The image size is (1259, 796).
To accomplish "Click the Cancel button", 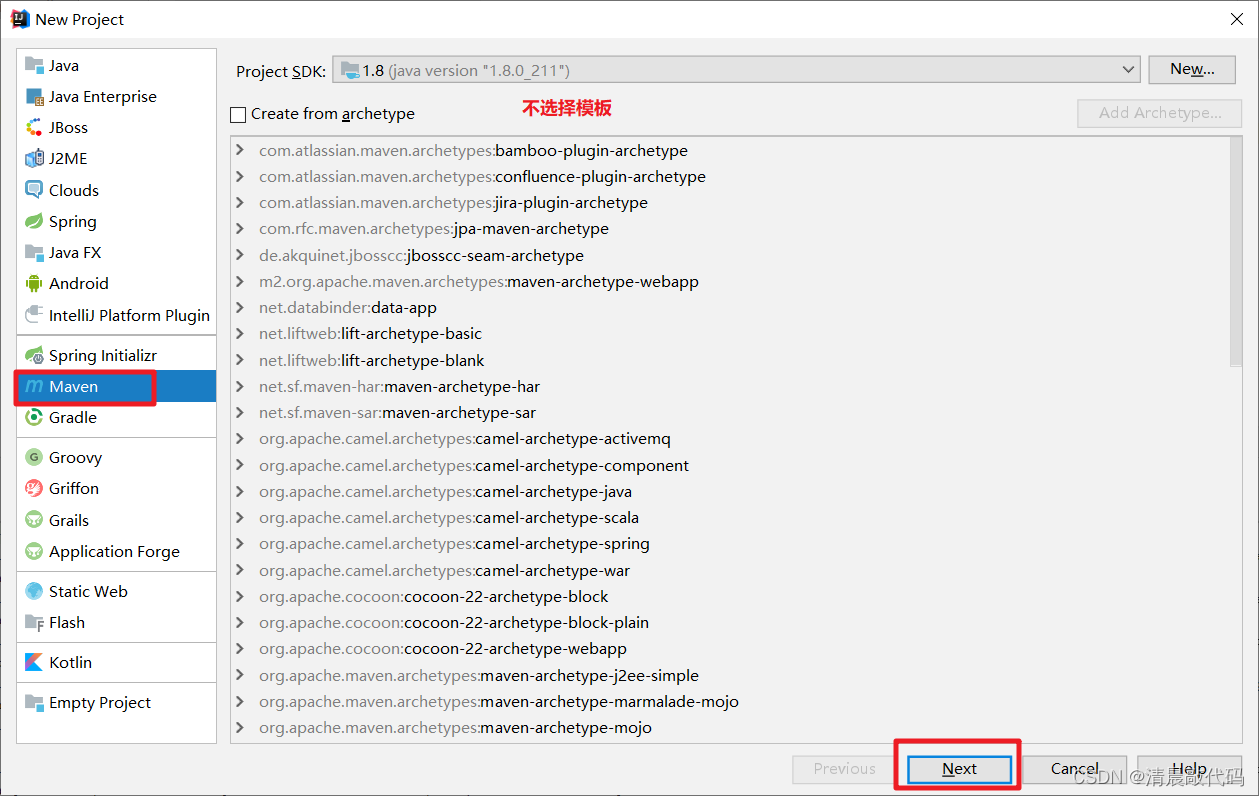I will [x=1075, y=768].
